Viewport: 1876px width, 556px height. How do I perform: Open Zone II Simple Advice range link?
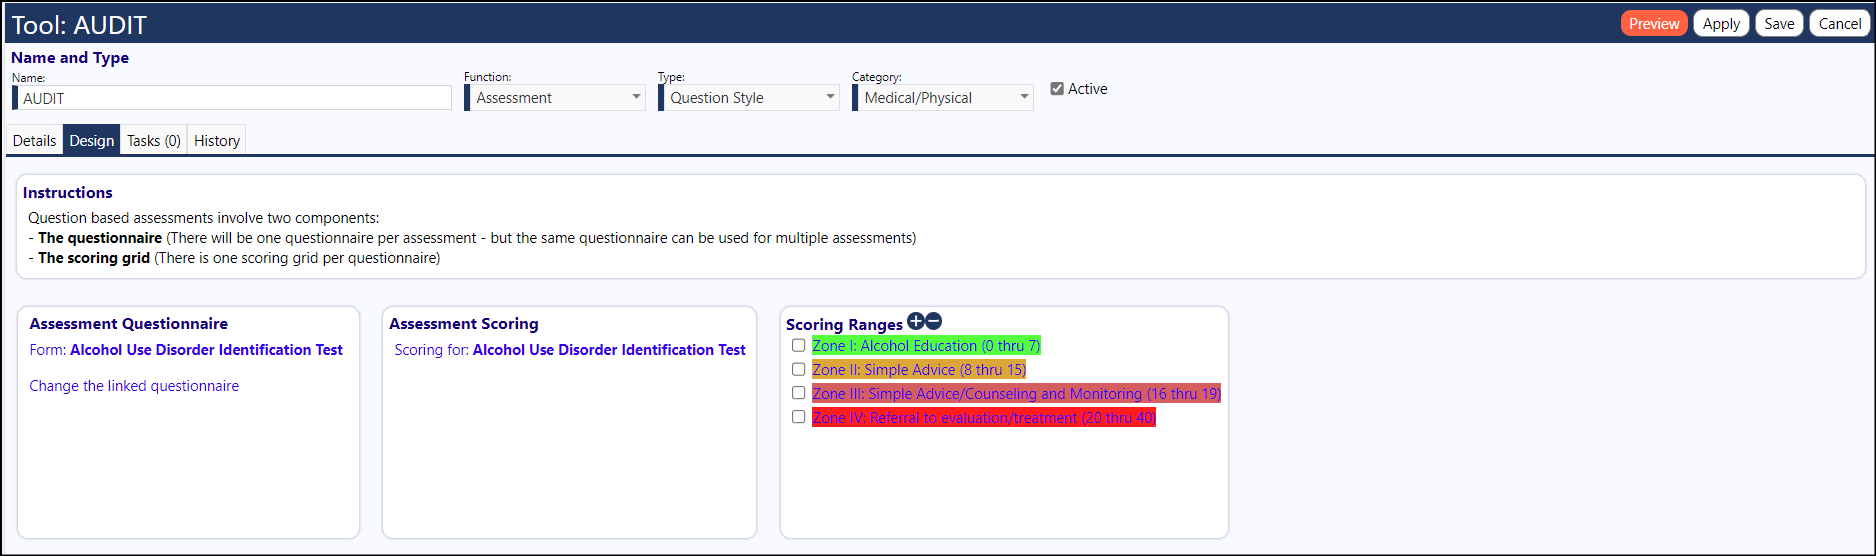(919, 369)
